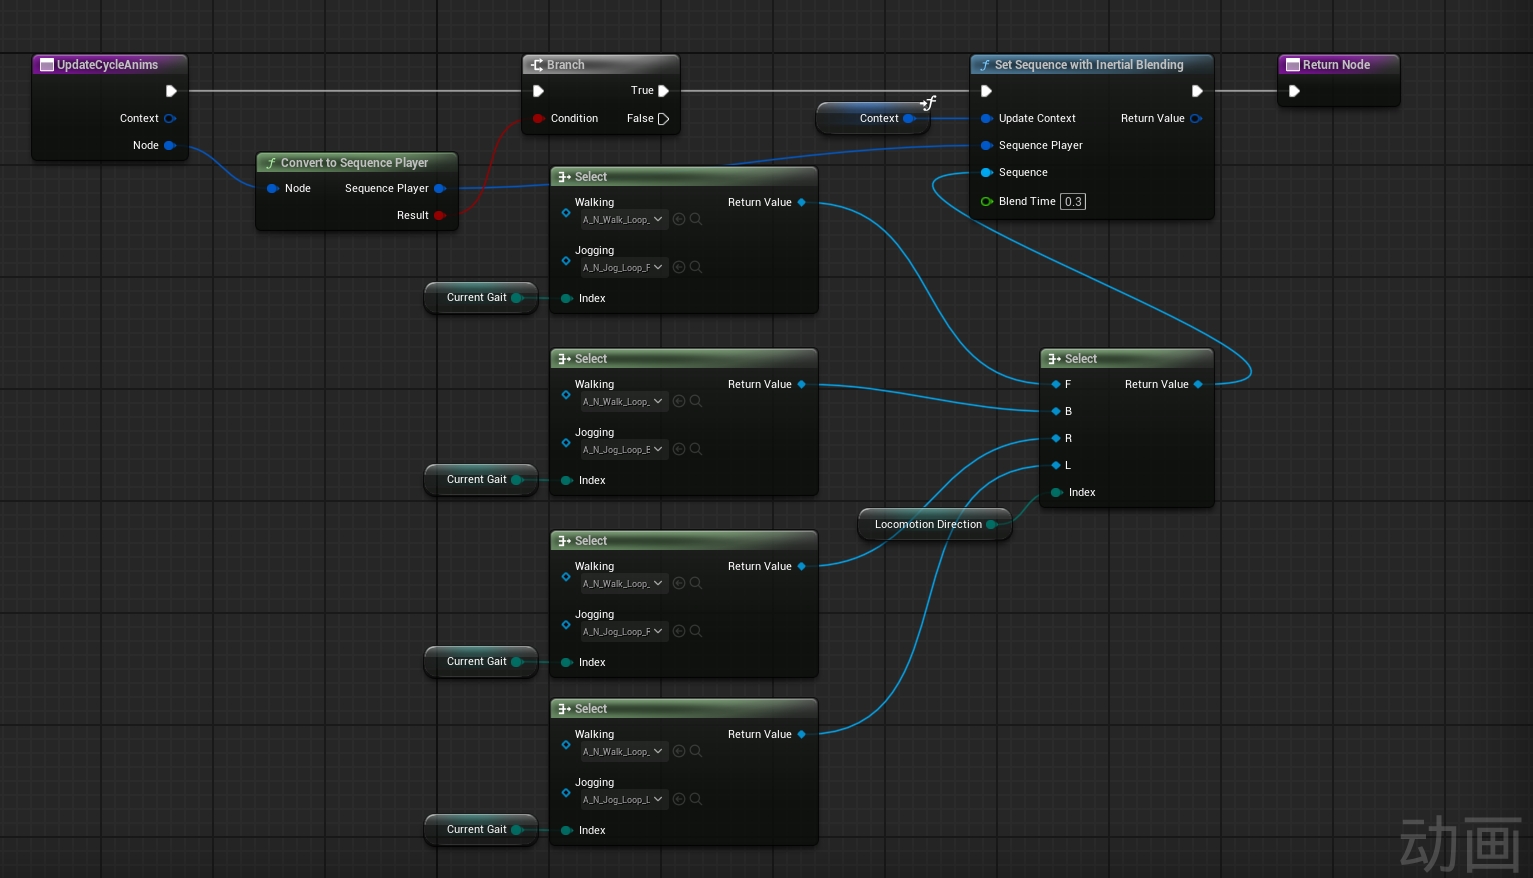
Task: Click the Sequence input pin on Set Sequence node
Action: [x=987, y=172]
